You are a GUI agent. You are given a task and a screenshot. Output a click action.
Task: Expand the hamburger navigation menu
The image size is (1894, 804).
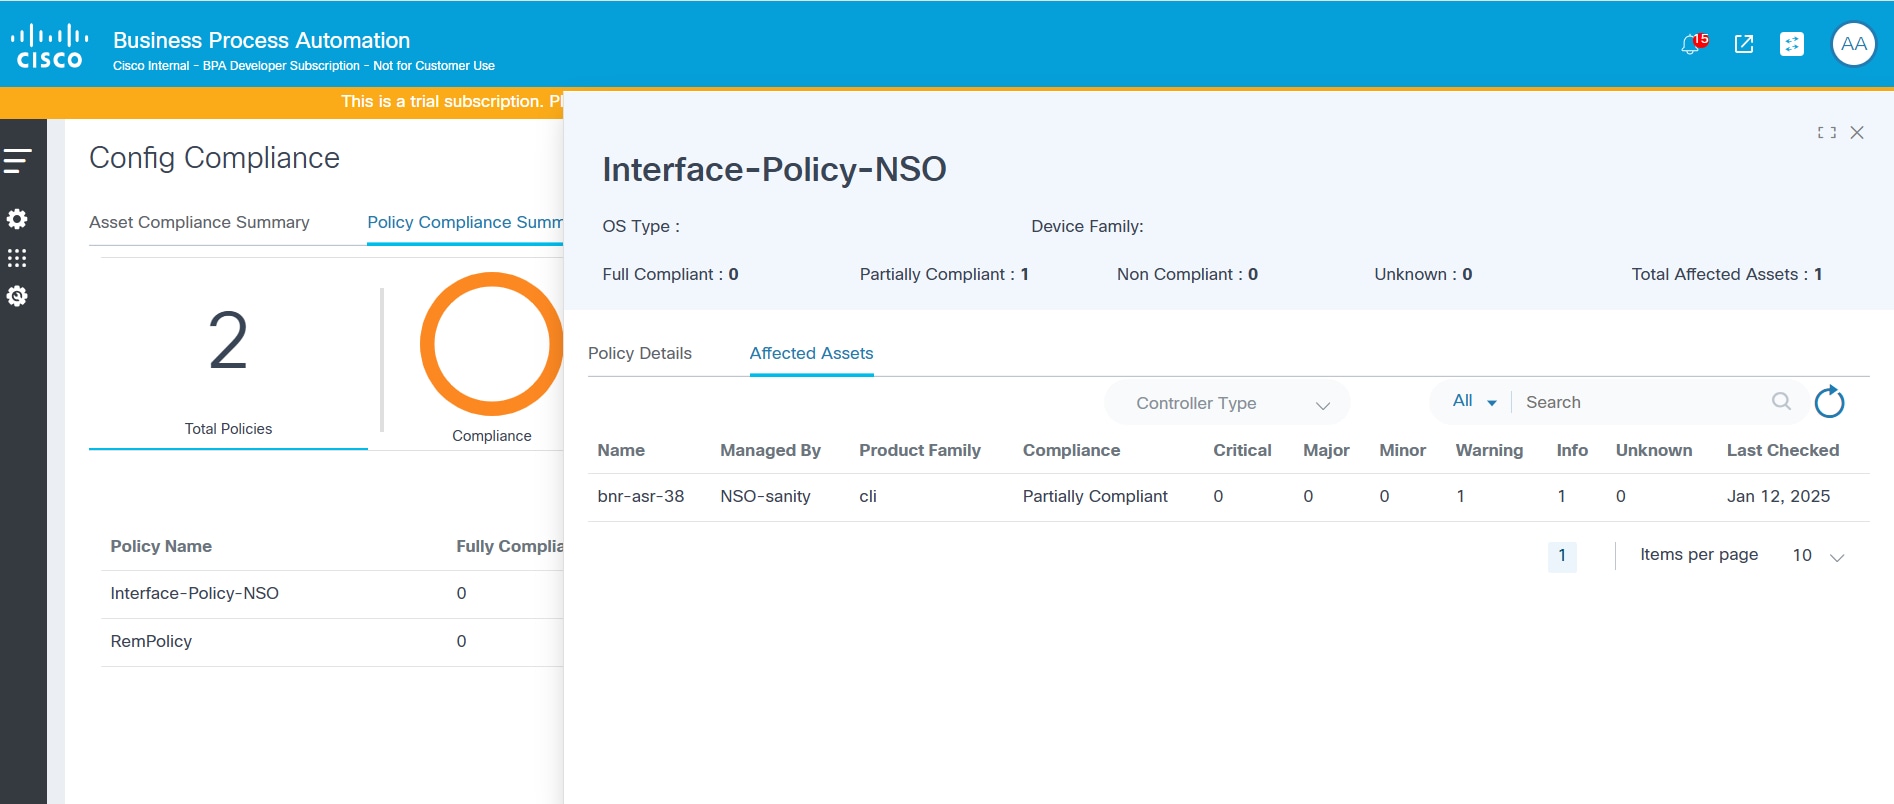18,161
